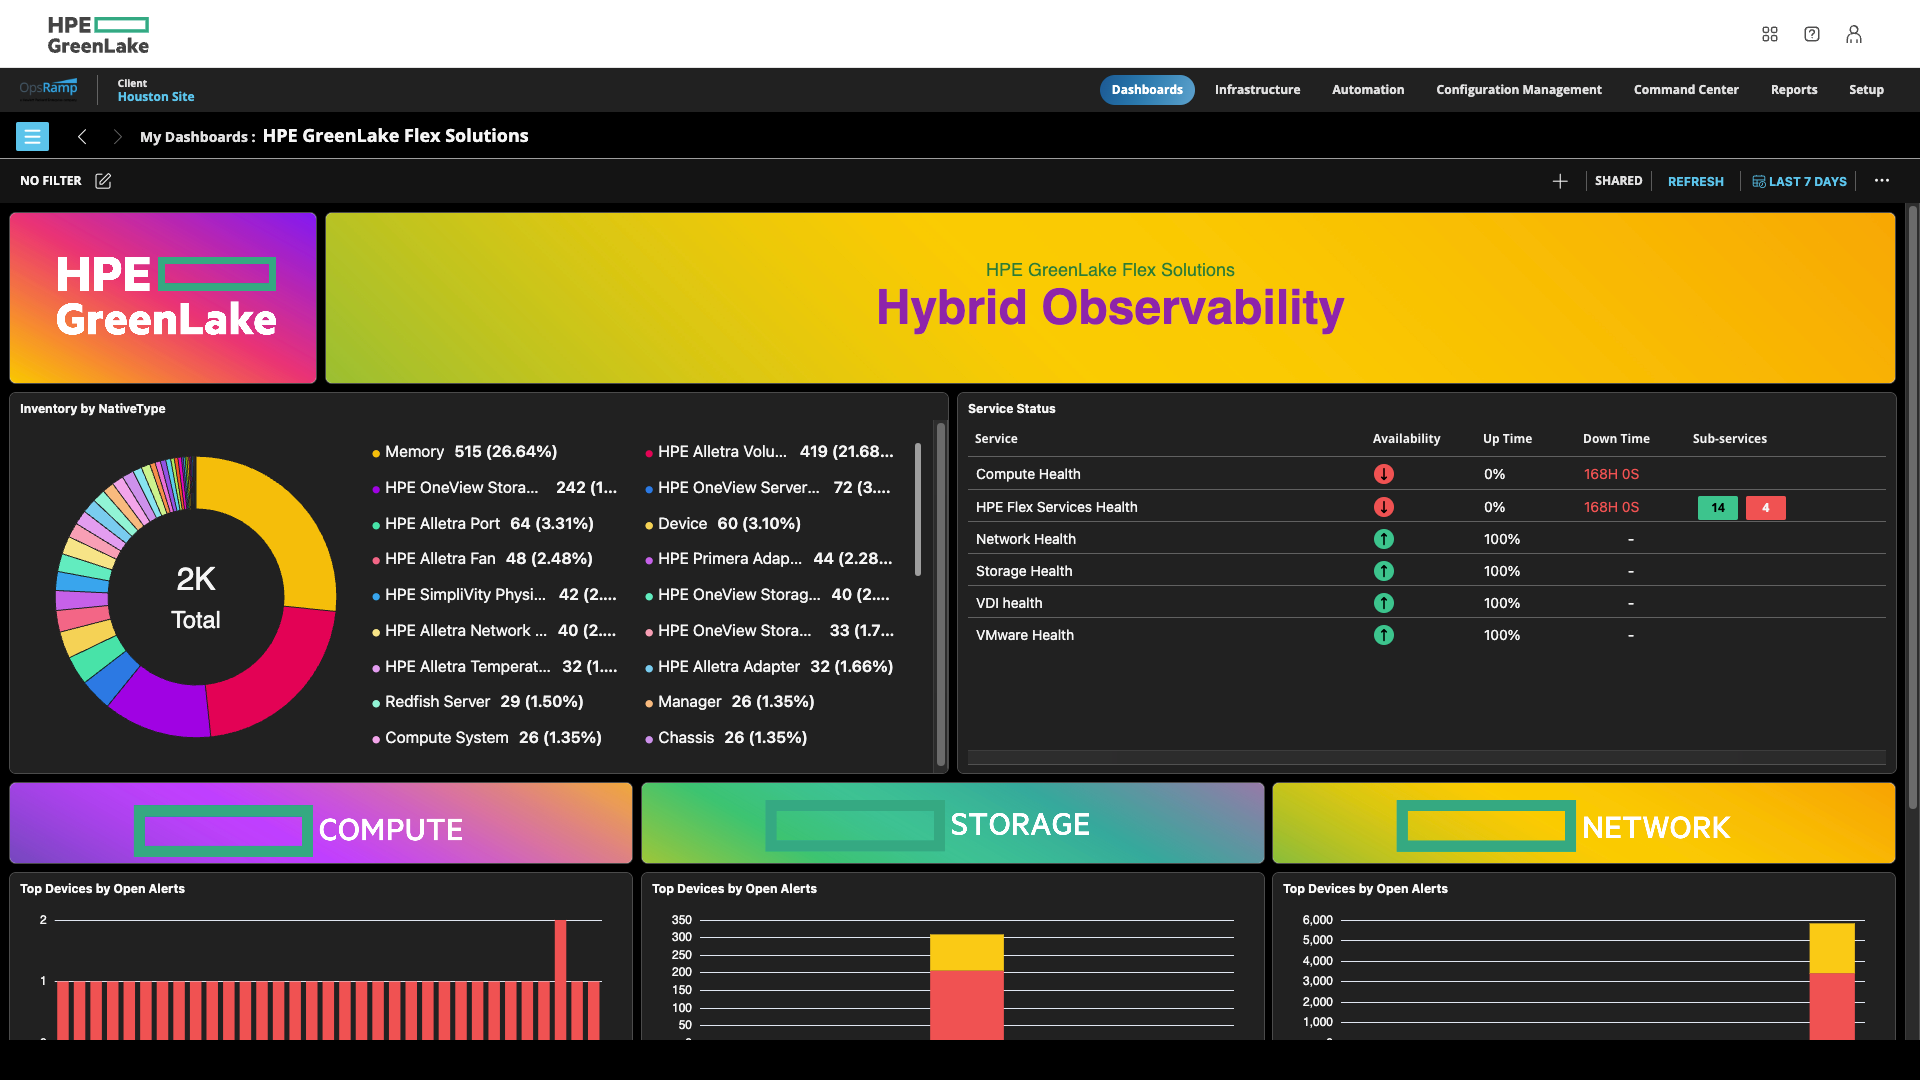1920x1080 pixels.
Task: Click the REFRESH button
Action: click(x=1695, y=182)
